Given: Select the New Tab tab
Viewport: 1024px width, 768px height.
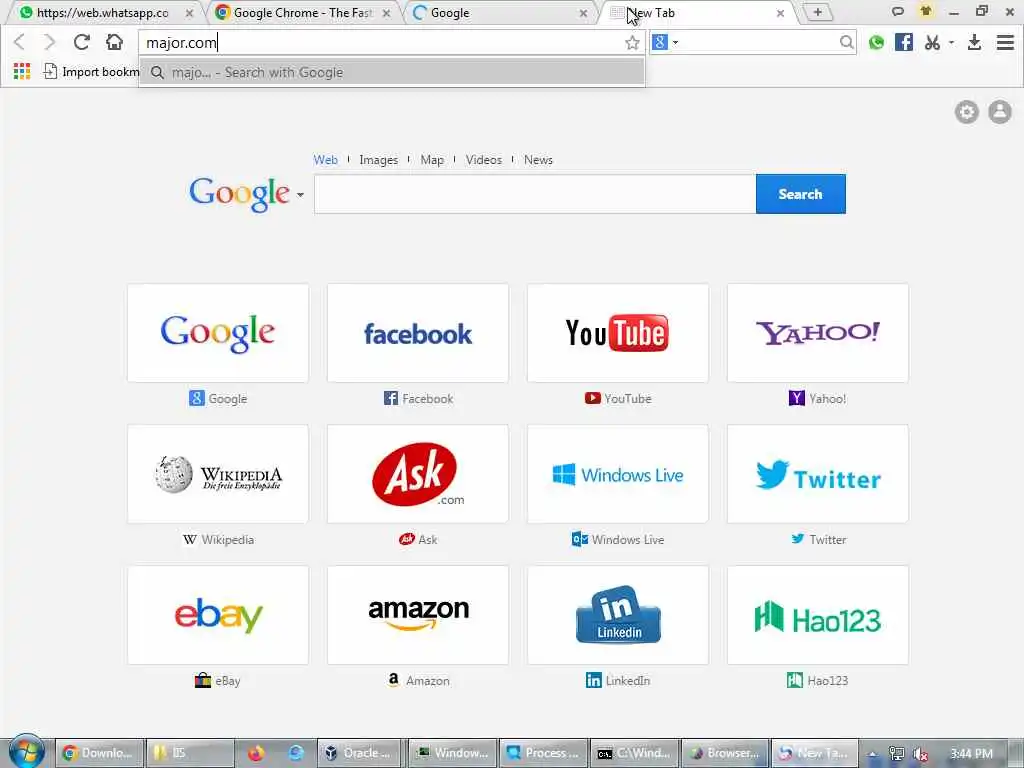Looking at the screenshot, I should (x=696, y=13).
